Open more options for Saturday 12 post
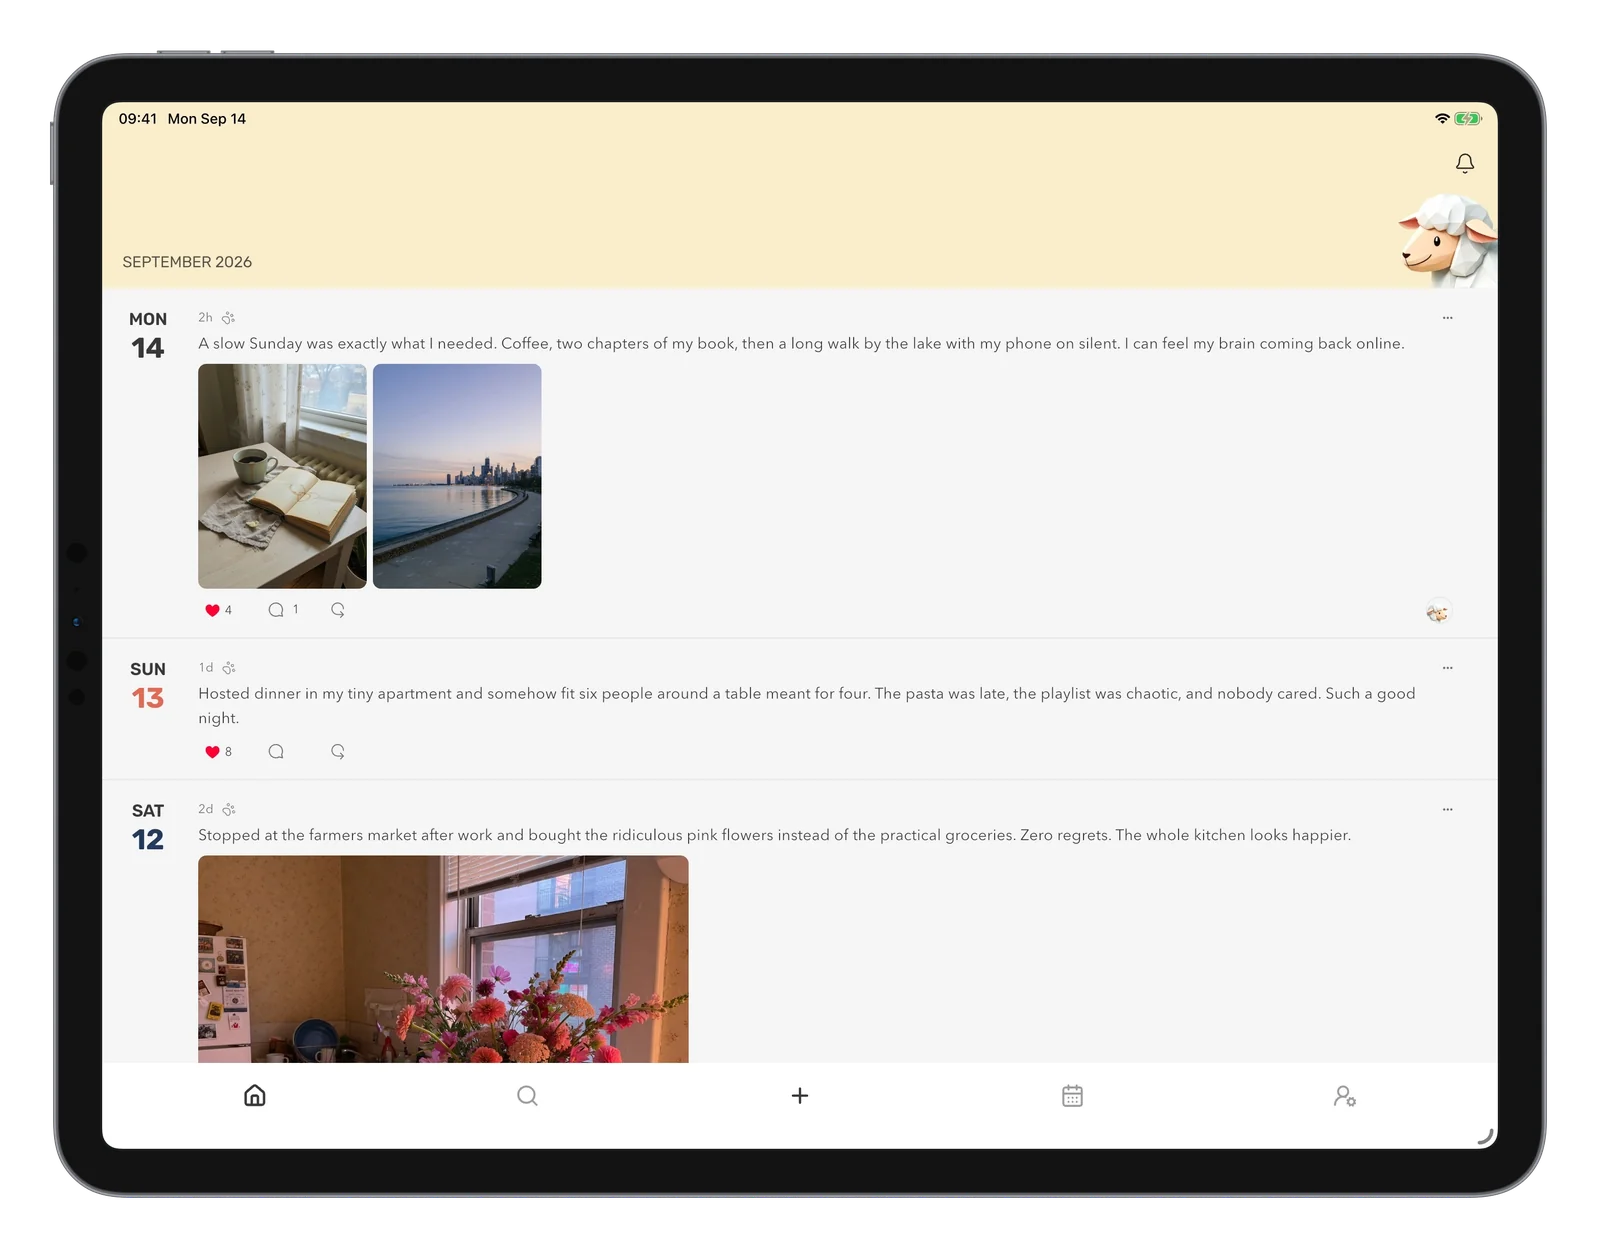 [1447, 810]
